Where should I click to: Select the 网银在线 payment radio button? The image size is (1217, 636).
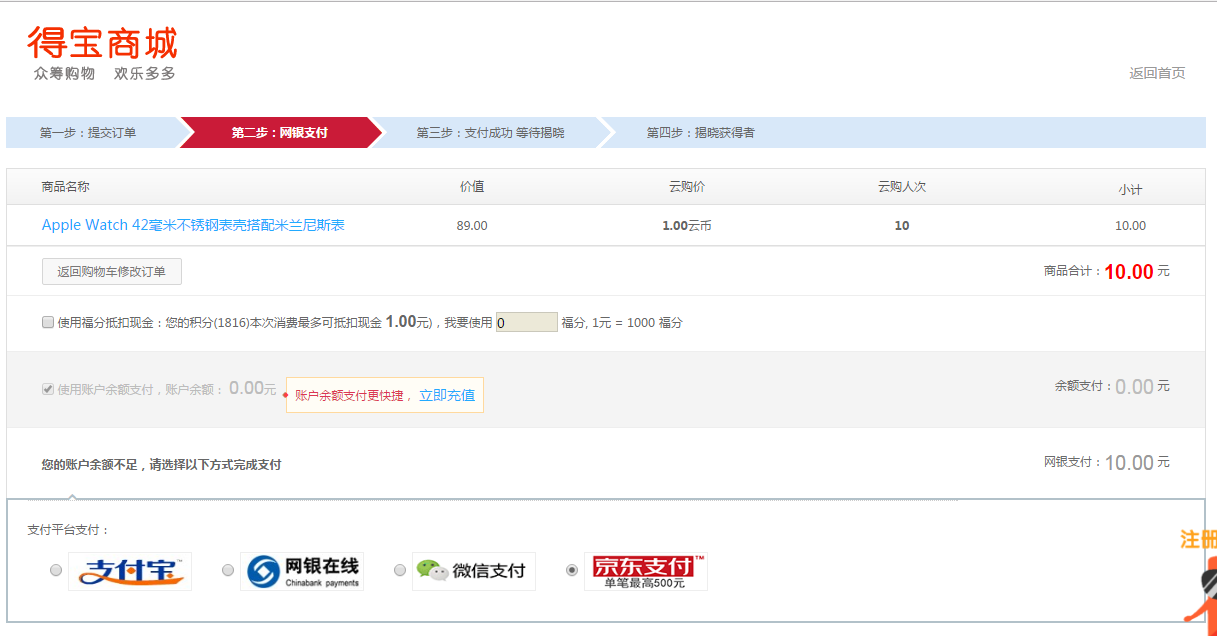coord(227,570)
